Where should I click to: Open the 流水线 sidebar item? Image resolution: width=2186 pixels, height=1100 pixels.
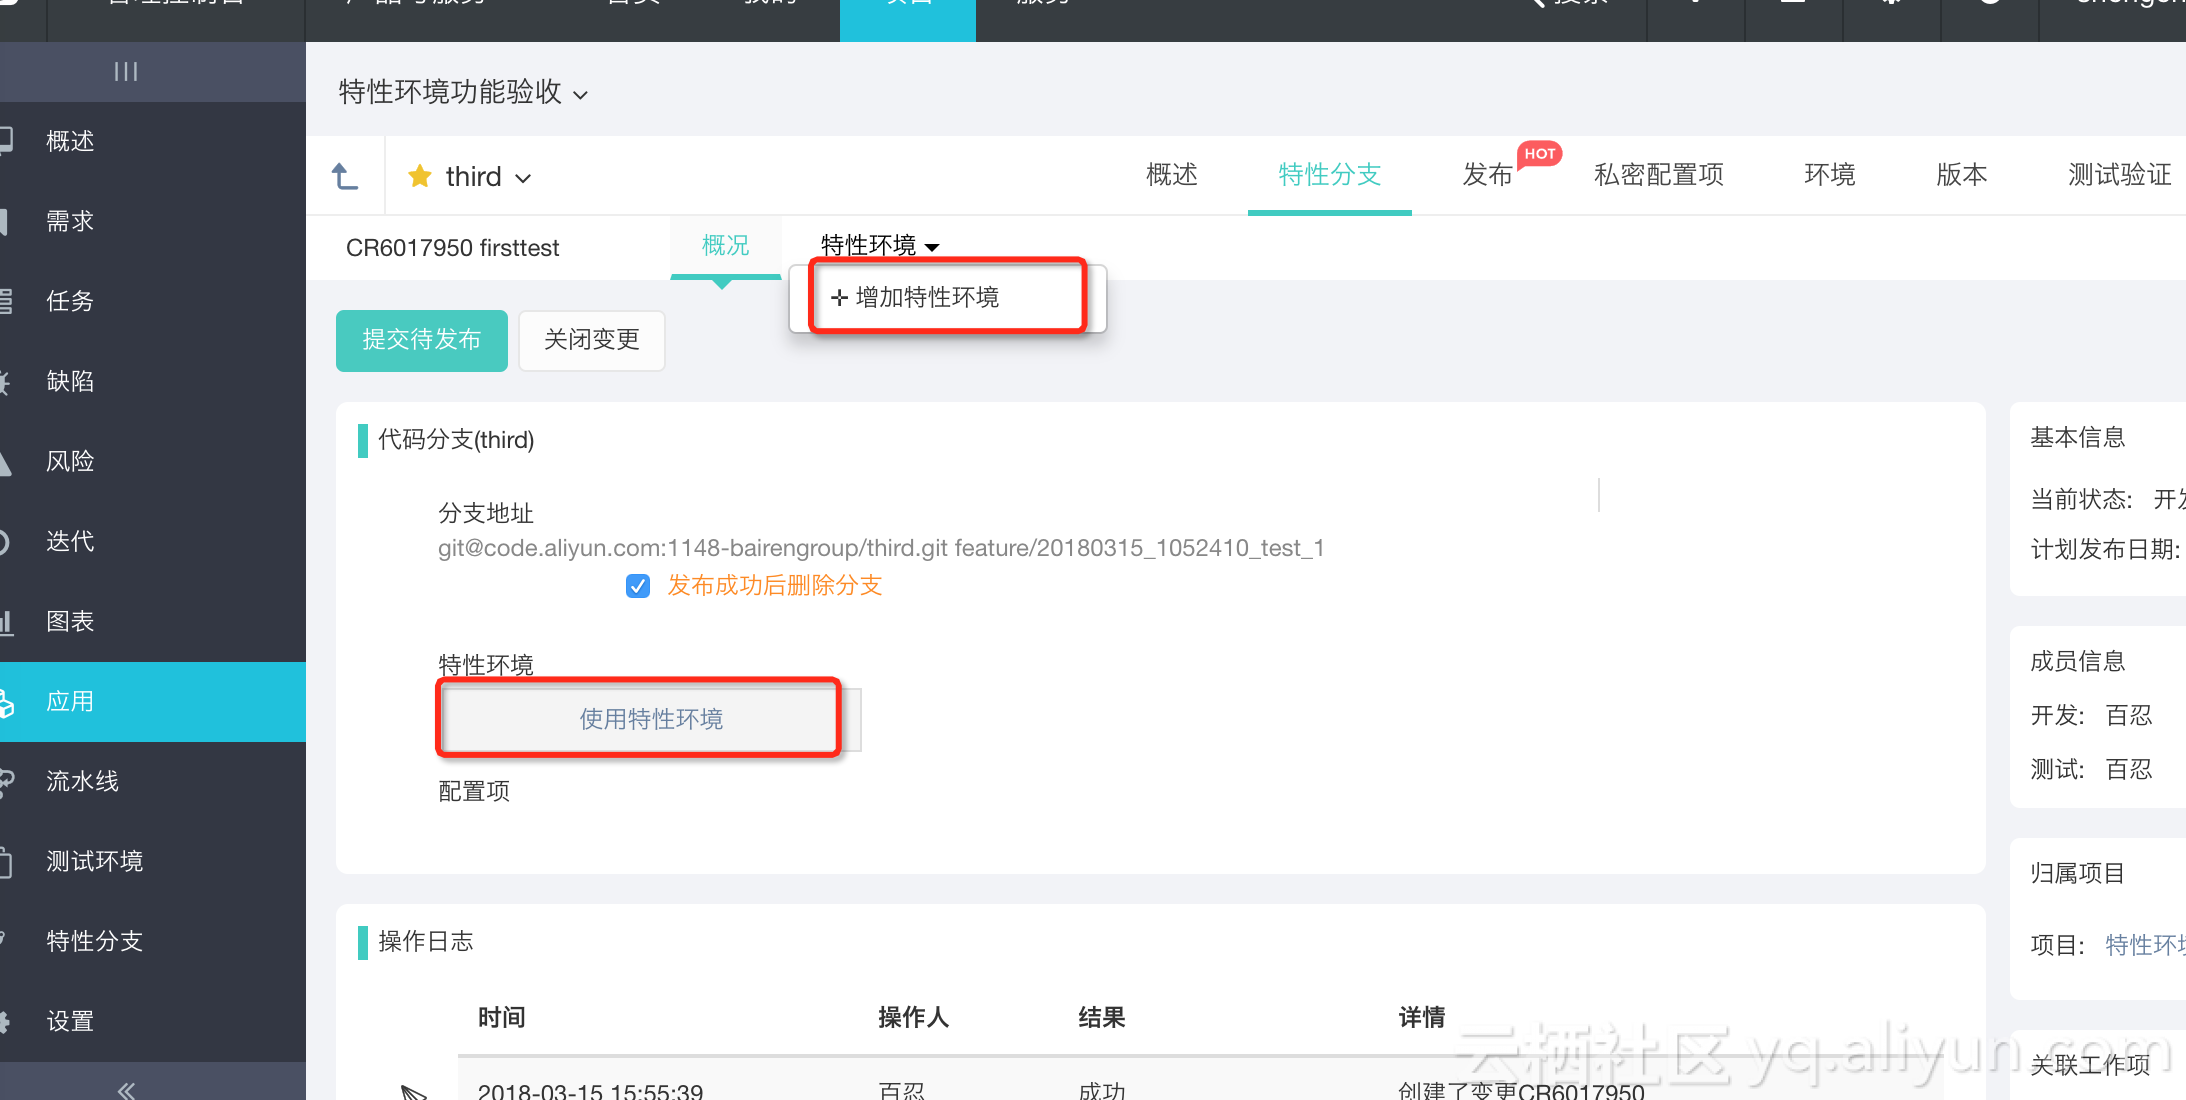[82, 781]
